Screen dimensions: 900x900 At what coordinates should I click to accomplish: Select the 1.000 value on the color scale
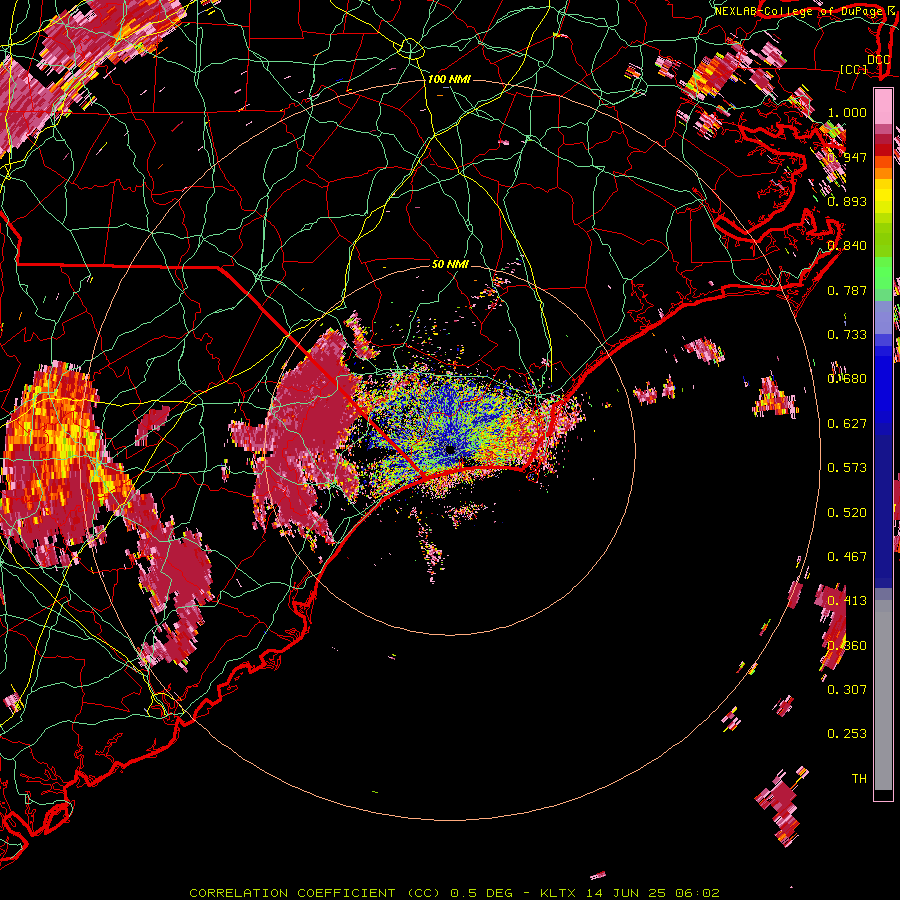pyautogui.click(x=847, y=112)
